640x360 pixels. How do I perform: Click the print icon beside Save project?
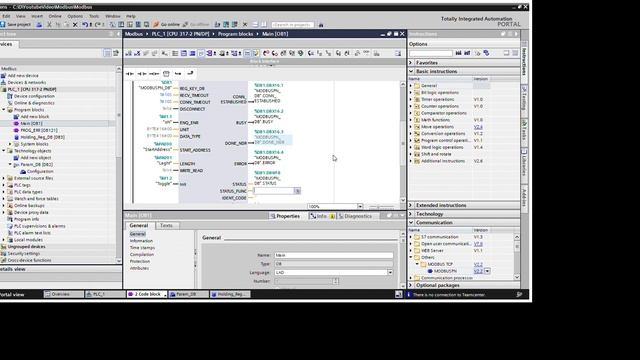pos(39,25)
